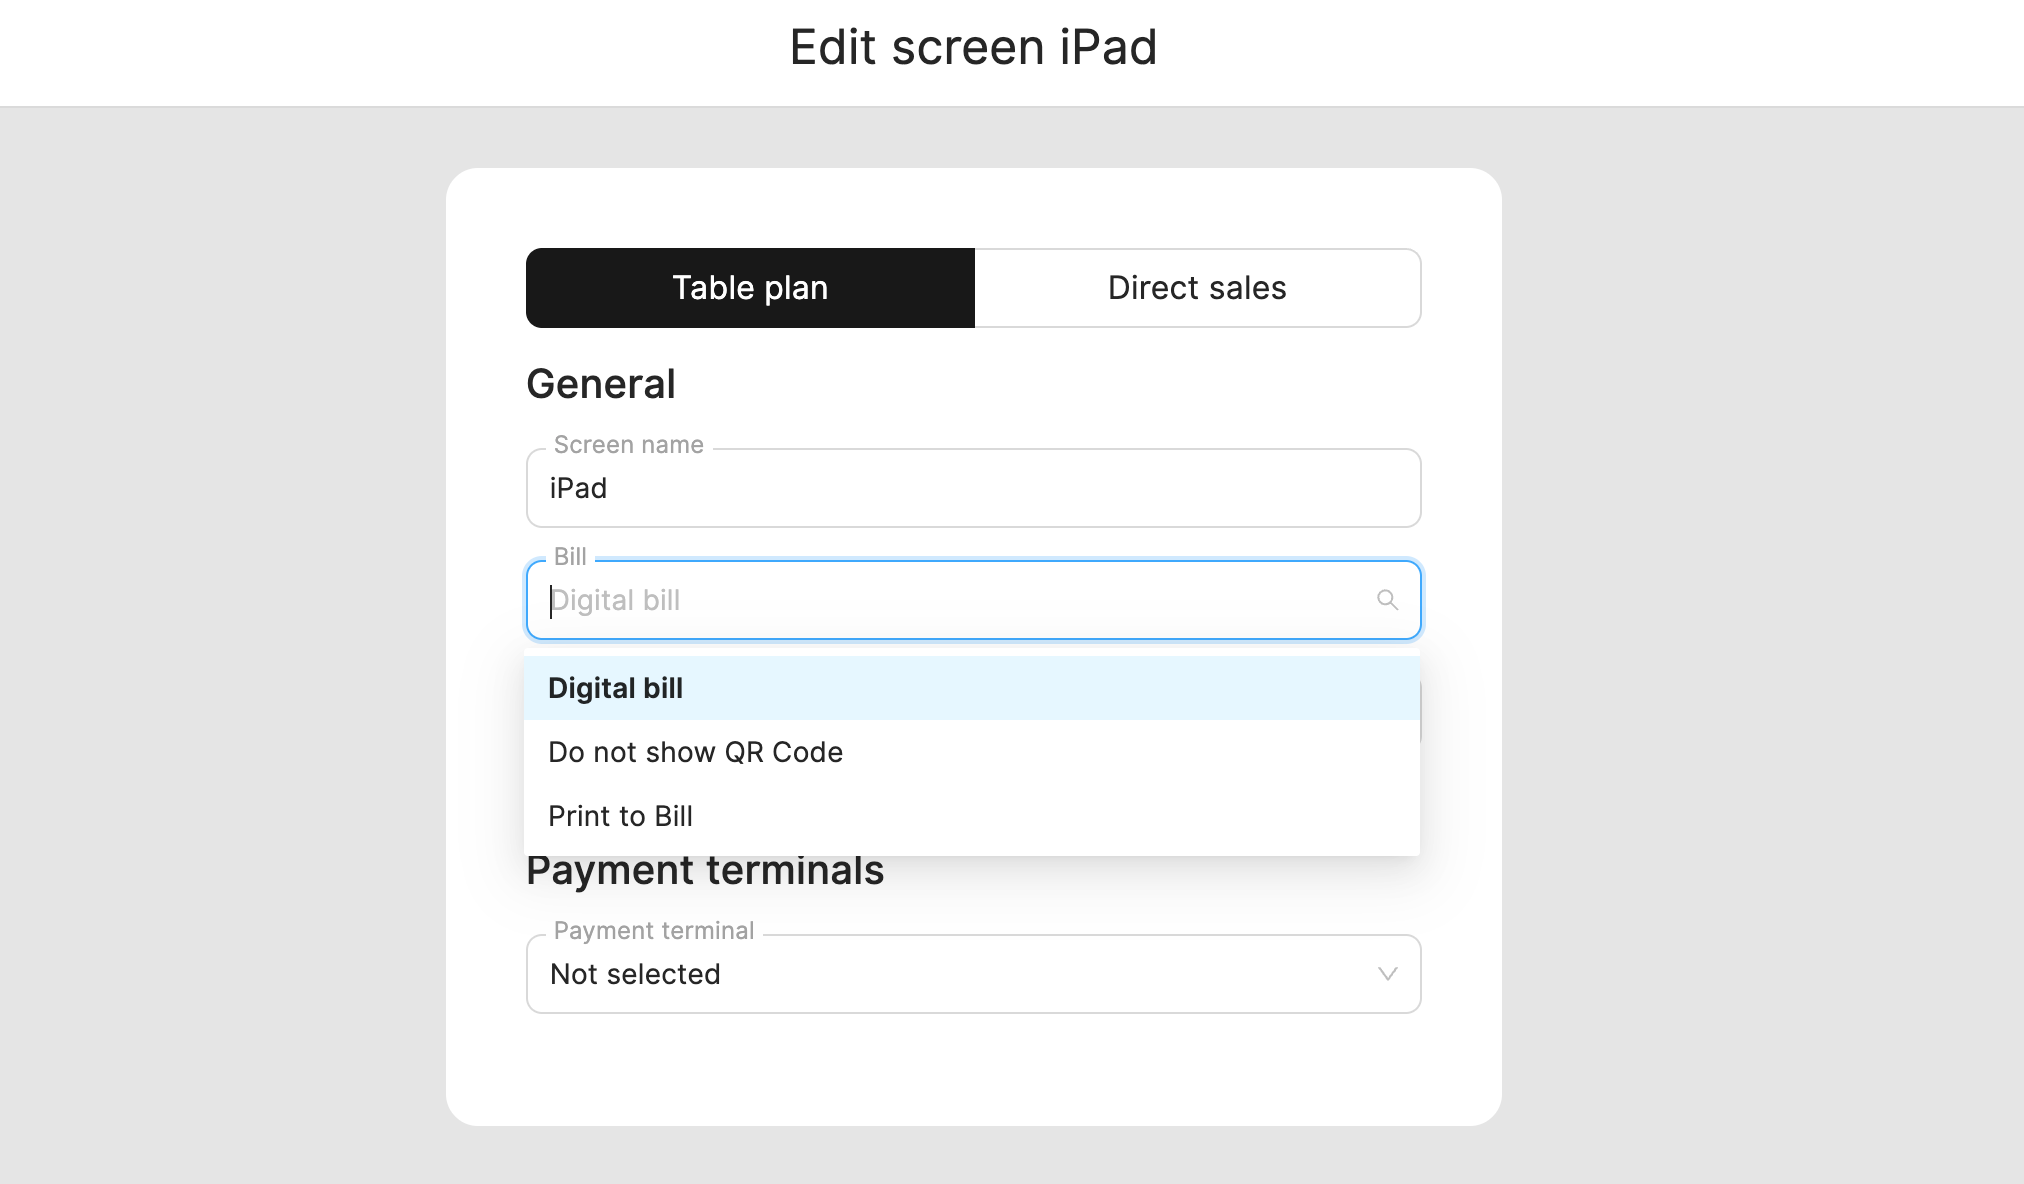
Task: Click the Digital bill placeholder text
Action: click(x=616, y=600)
